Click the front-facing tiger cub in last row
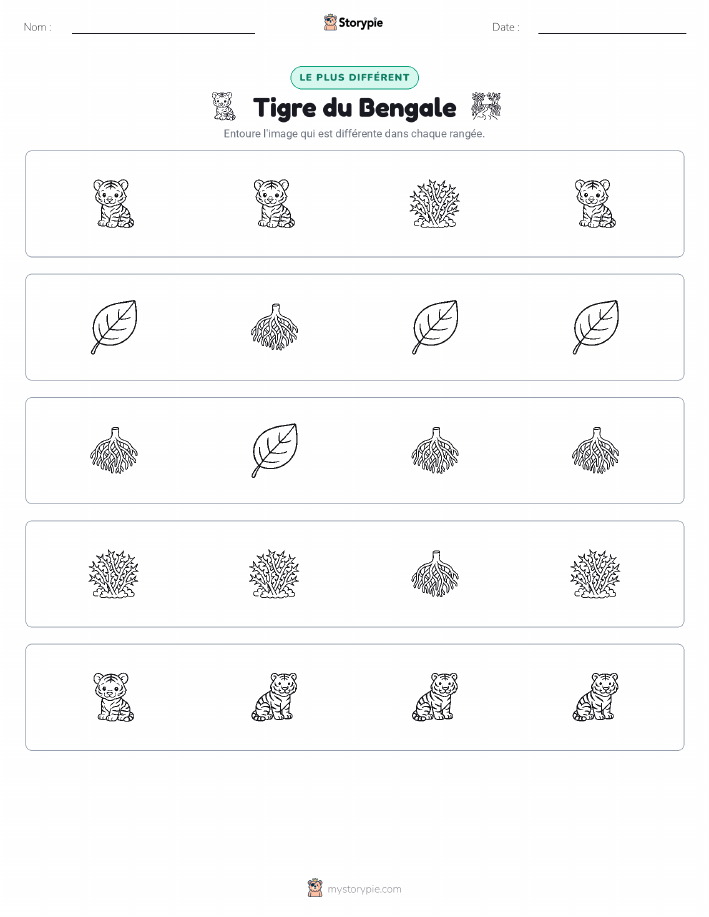This screenshot has height=917, width=709. 113,697
